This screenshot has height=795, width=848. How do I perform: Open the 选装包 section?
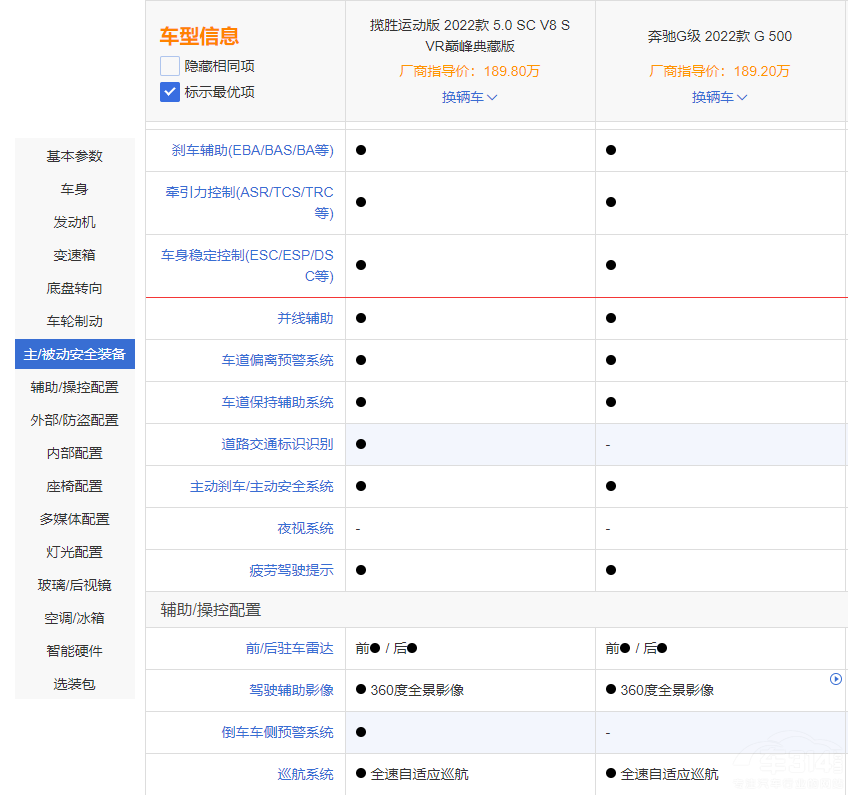73,683
